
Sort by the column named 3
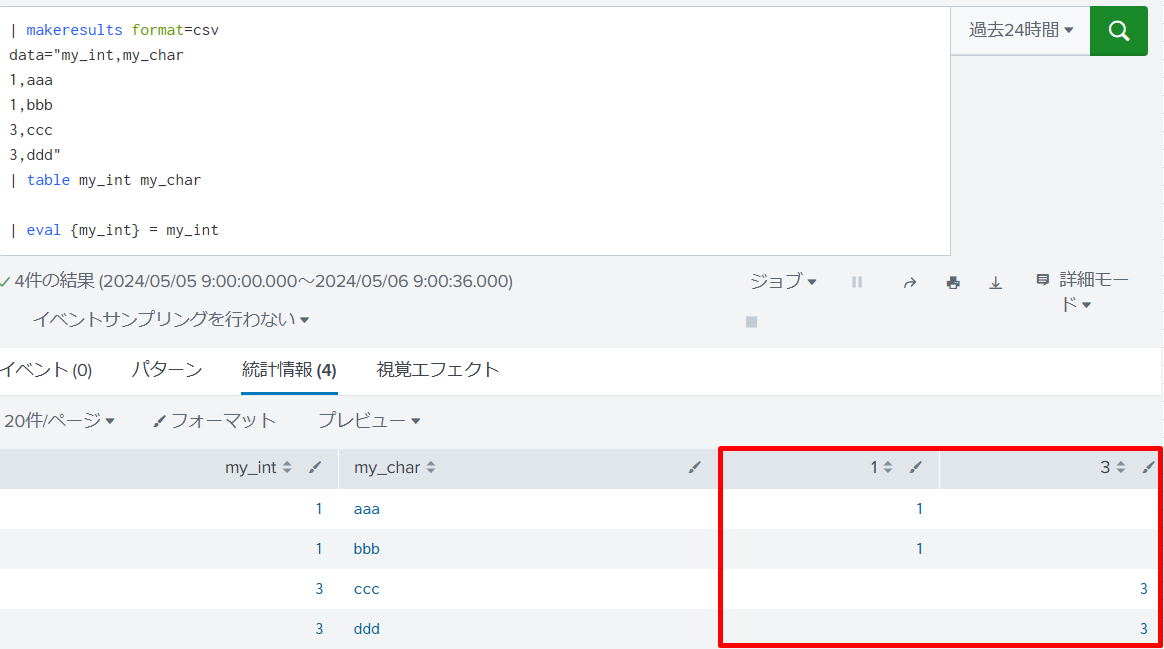[1113, 468]
